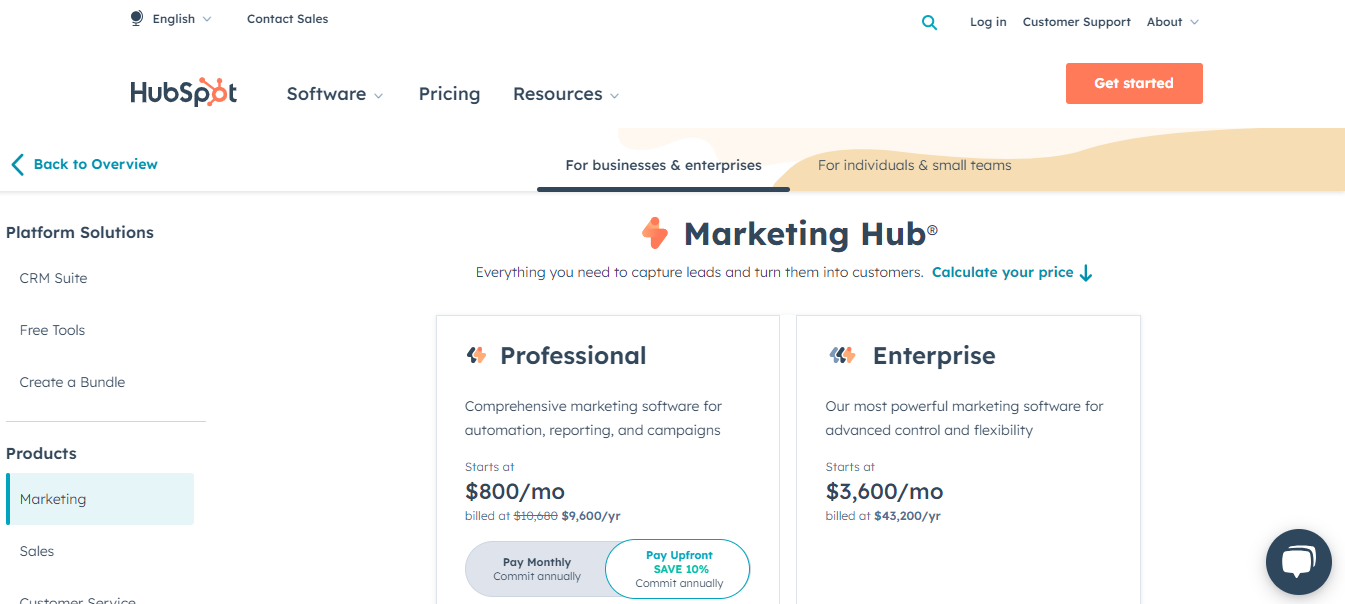Expand the English language dropdown

tap(182, 19)
